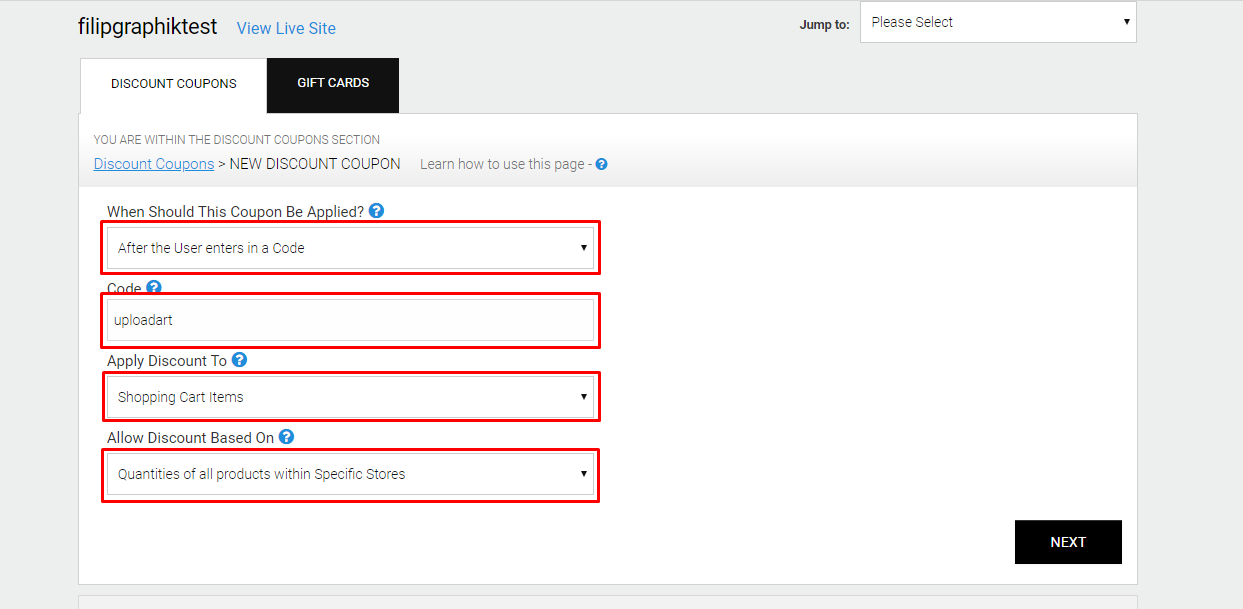
Task: Show help for Allow Discount Based On
Action: [286, 437]
